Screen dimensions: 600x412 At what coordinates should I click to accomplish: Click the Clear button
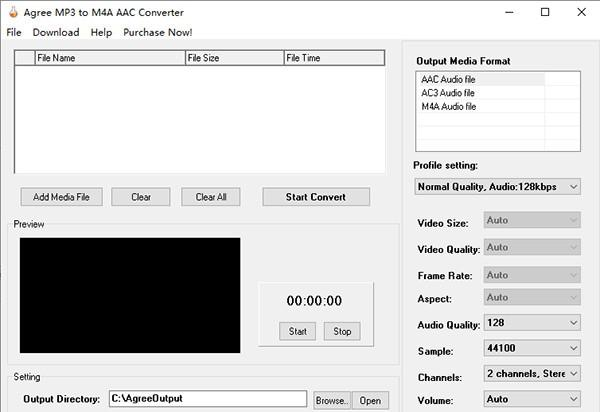(141, 197)
